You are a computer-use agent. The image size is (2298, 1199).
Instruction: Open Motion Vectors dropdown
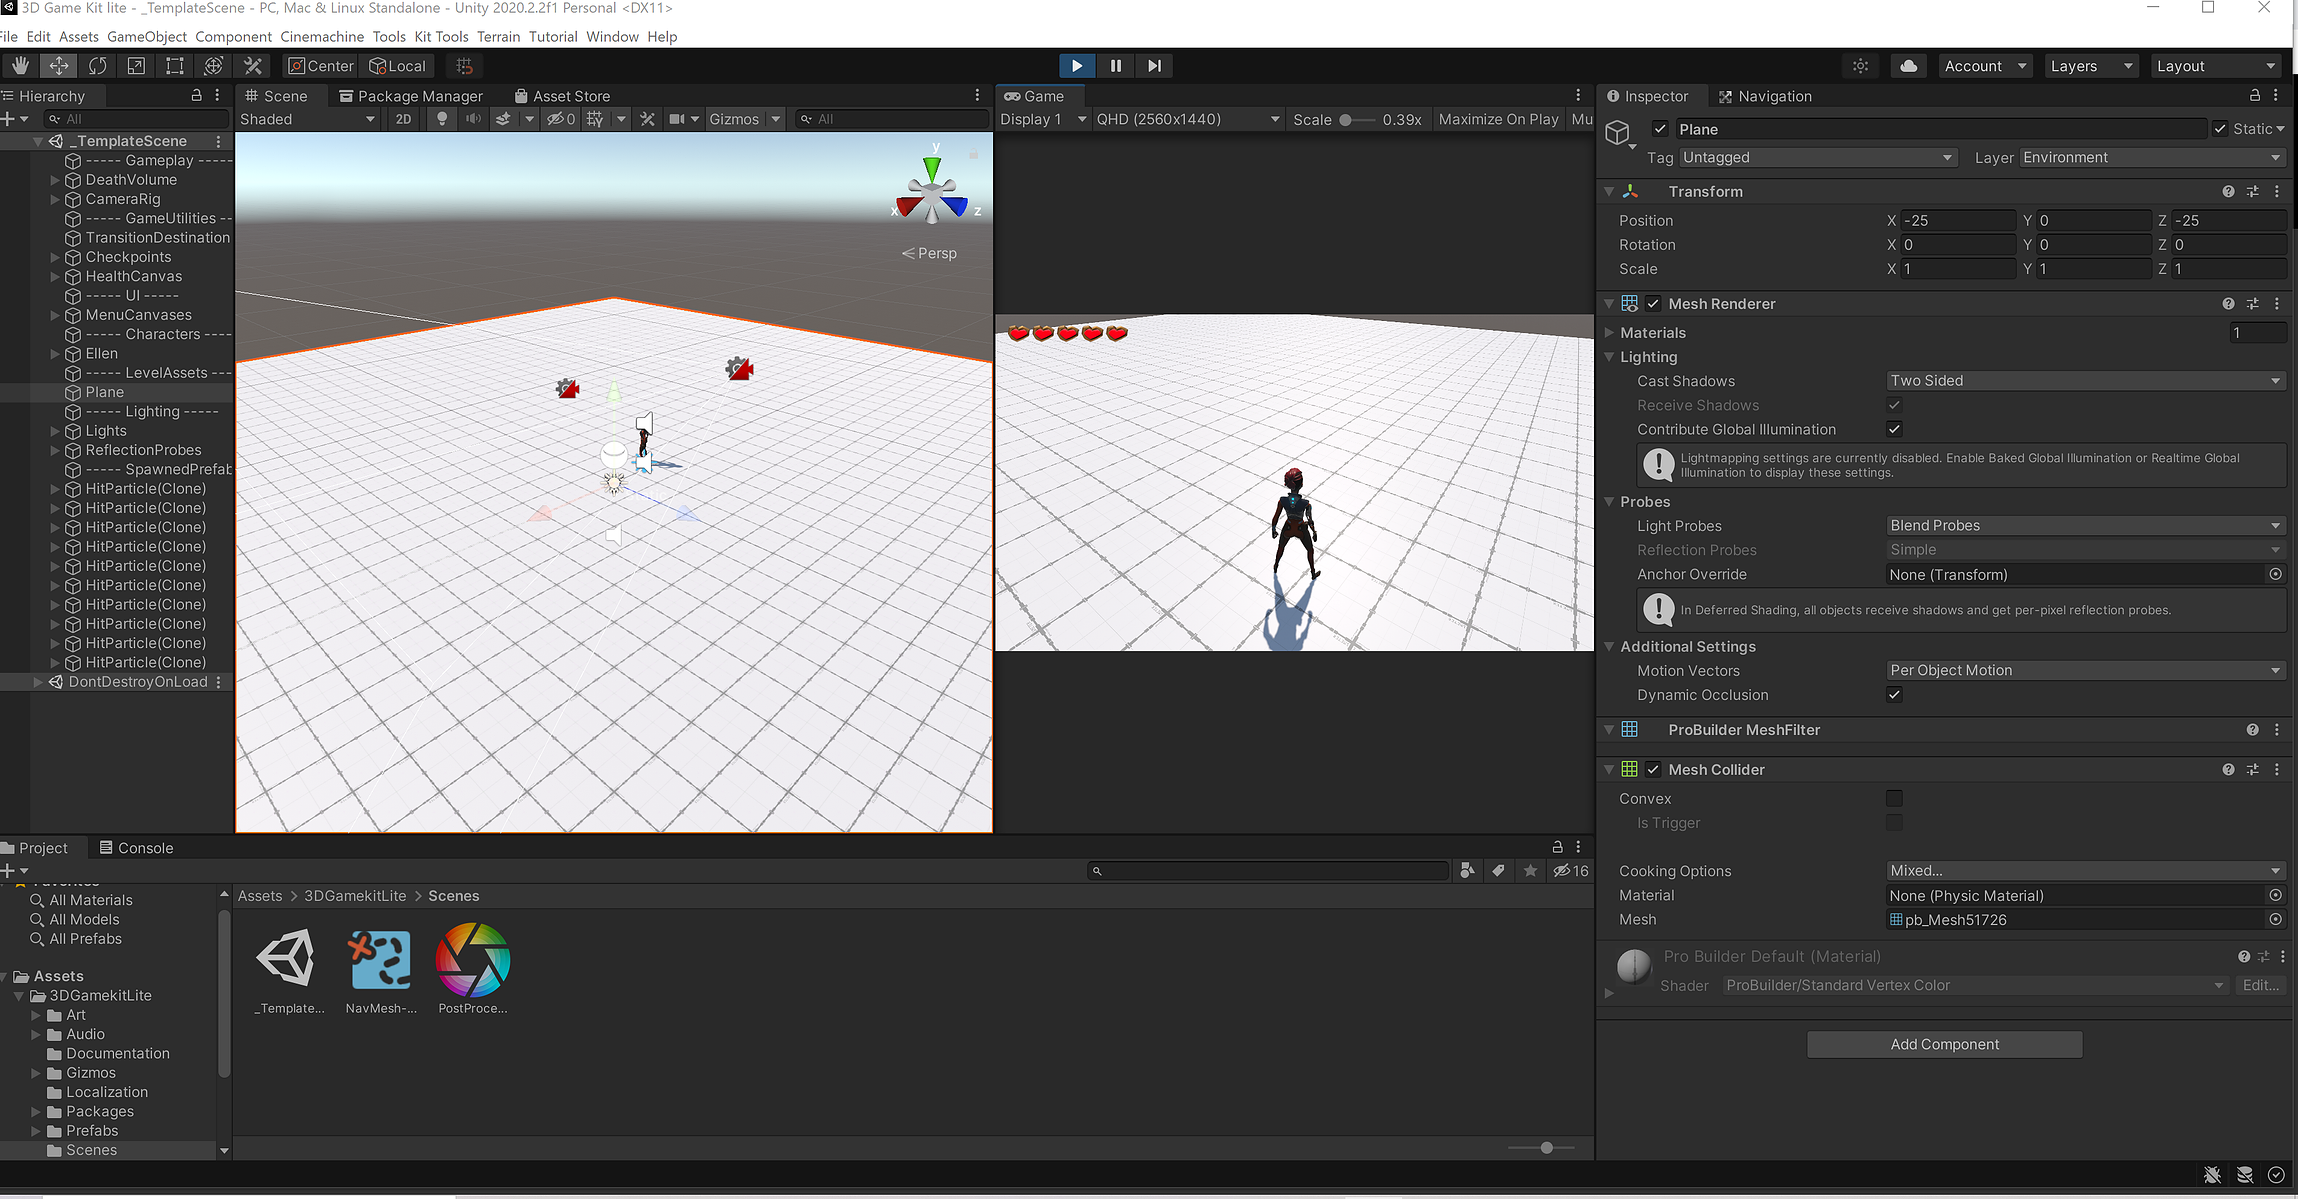[x=2086, y=671]
